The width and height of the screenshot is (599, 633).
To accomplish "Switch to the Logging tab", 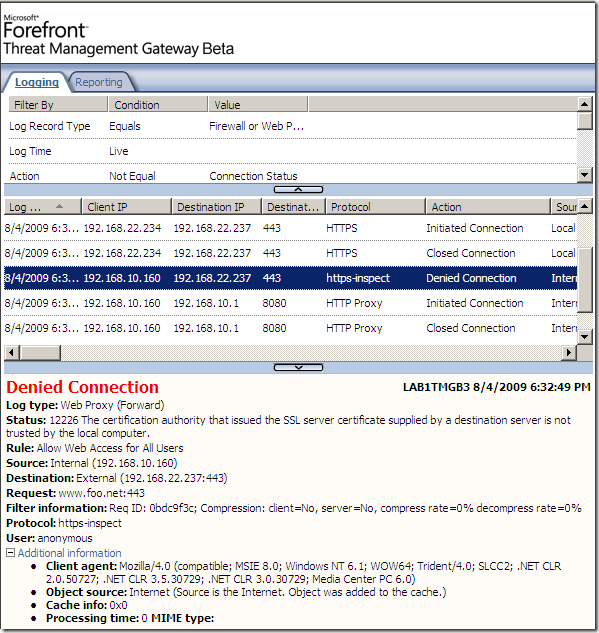I will [x=37, y=82].
